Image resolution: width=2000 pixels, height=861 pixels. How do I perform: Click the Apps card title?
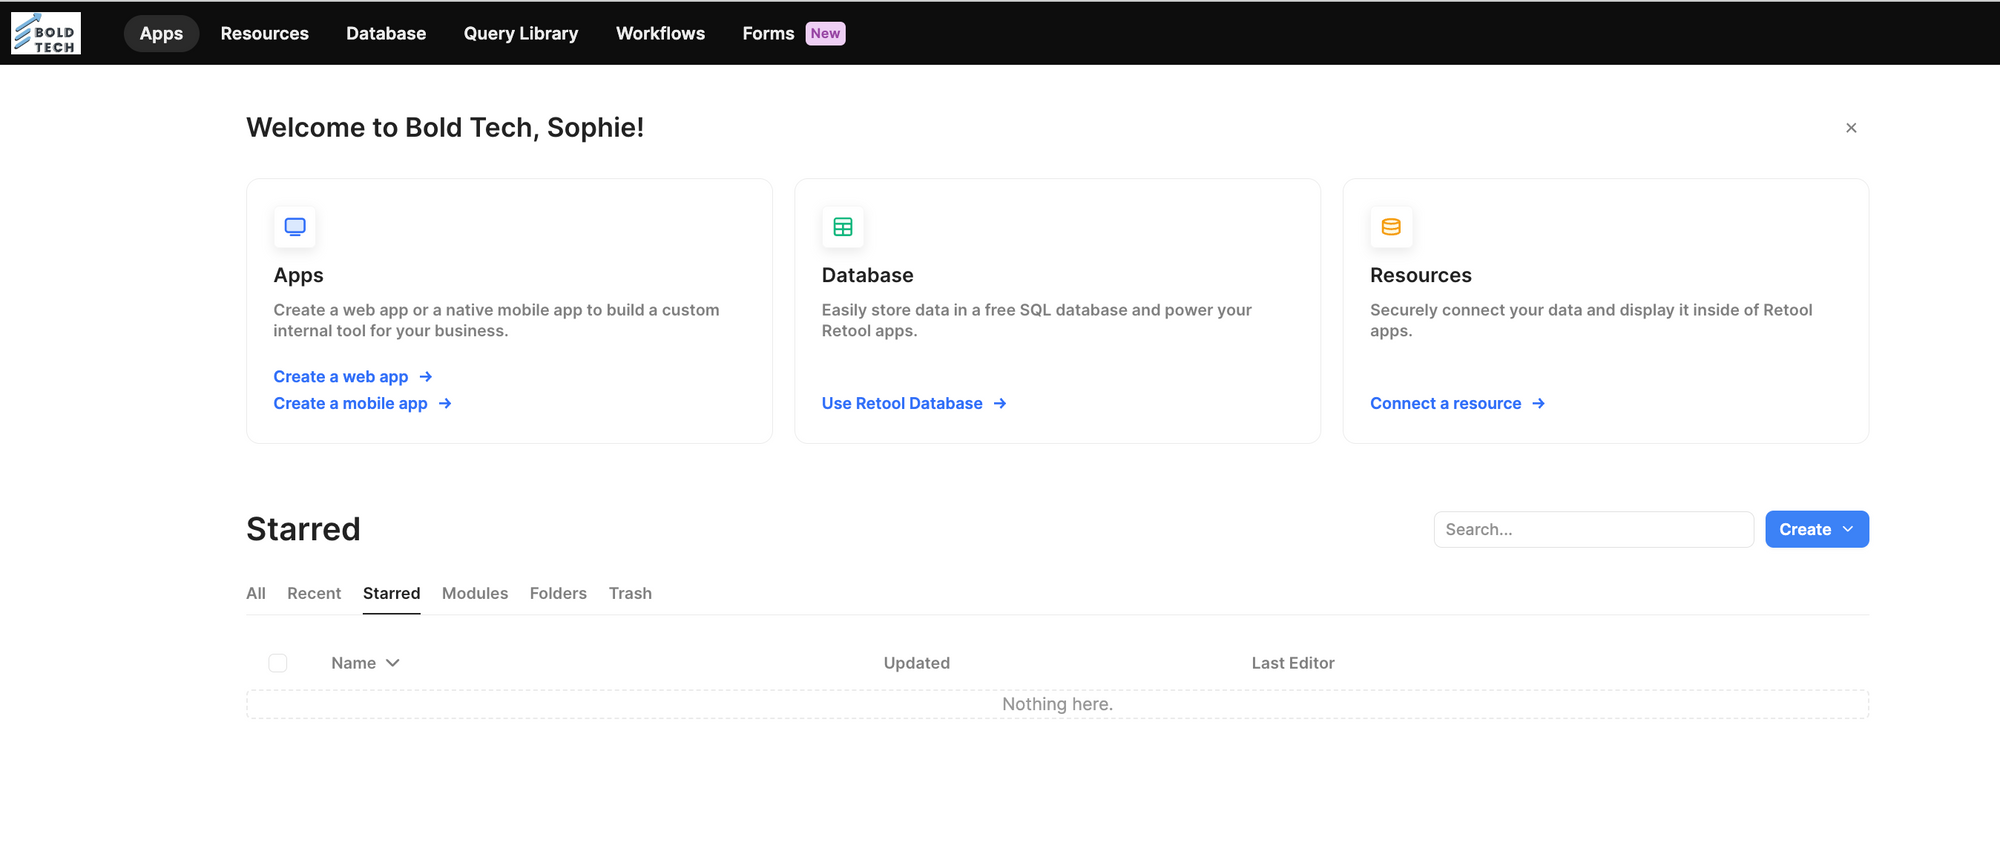point(298,276)
